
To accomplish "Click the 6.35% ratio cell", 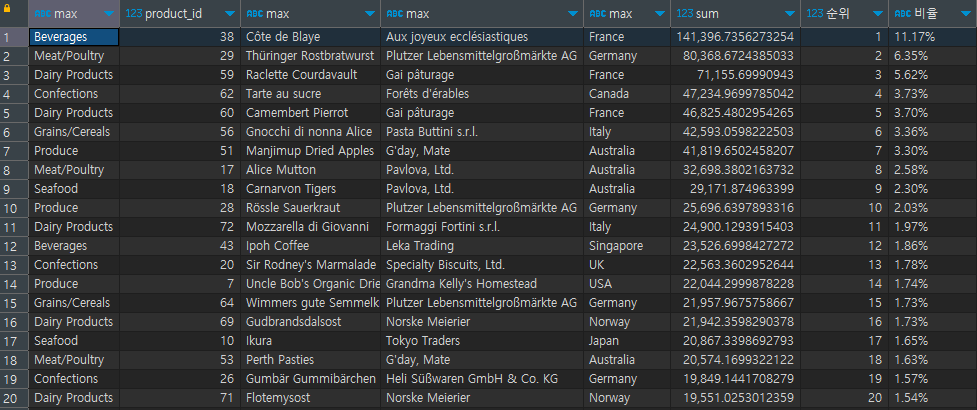I will click(x=933, y=56).
